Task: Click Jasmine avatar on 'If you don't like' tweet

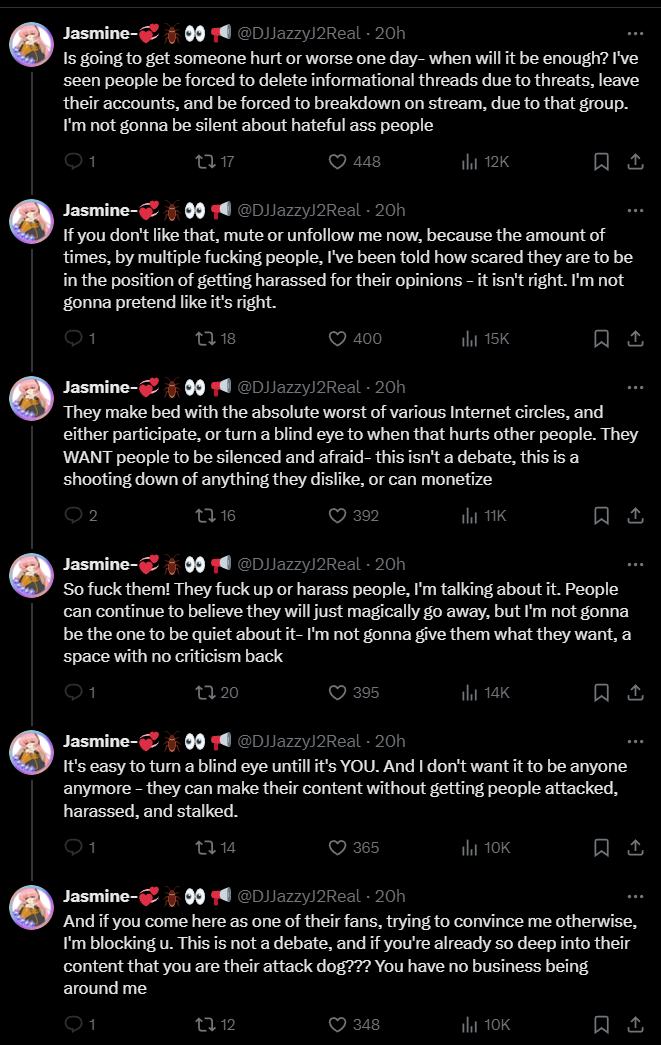Action: [31, 221]
